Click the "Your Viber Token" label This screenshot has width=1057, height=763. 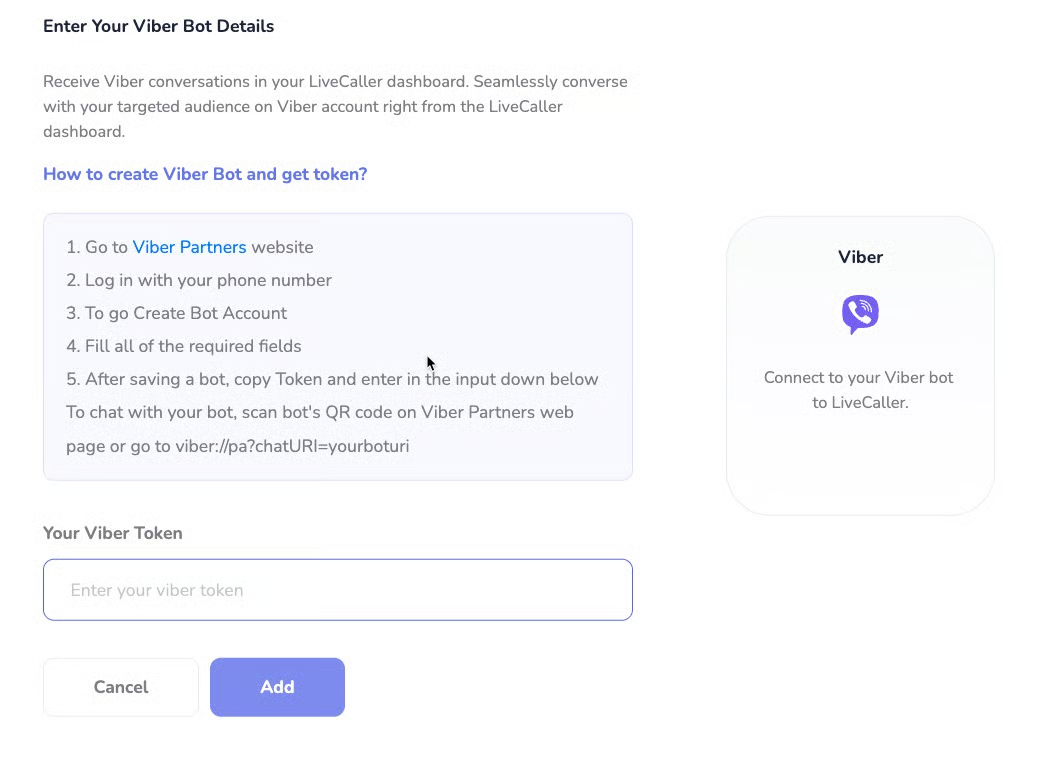pyautogui.click(x=113, y=533)
